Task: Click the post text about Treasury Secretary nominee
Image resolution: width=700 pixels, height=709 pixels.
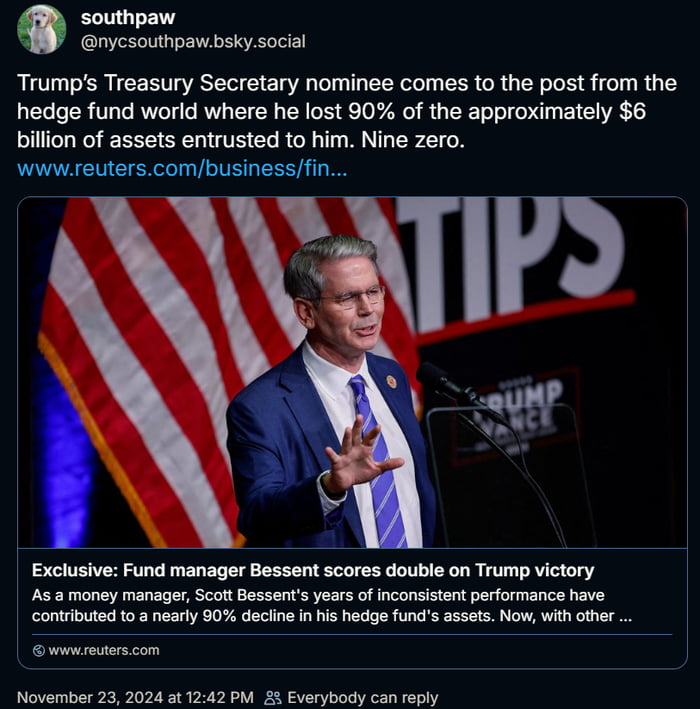Action: pyautogui.click(x=331, y=113)
